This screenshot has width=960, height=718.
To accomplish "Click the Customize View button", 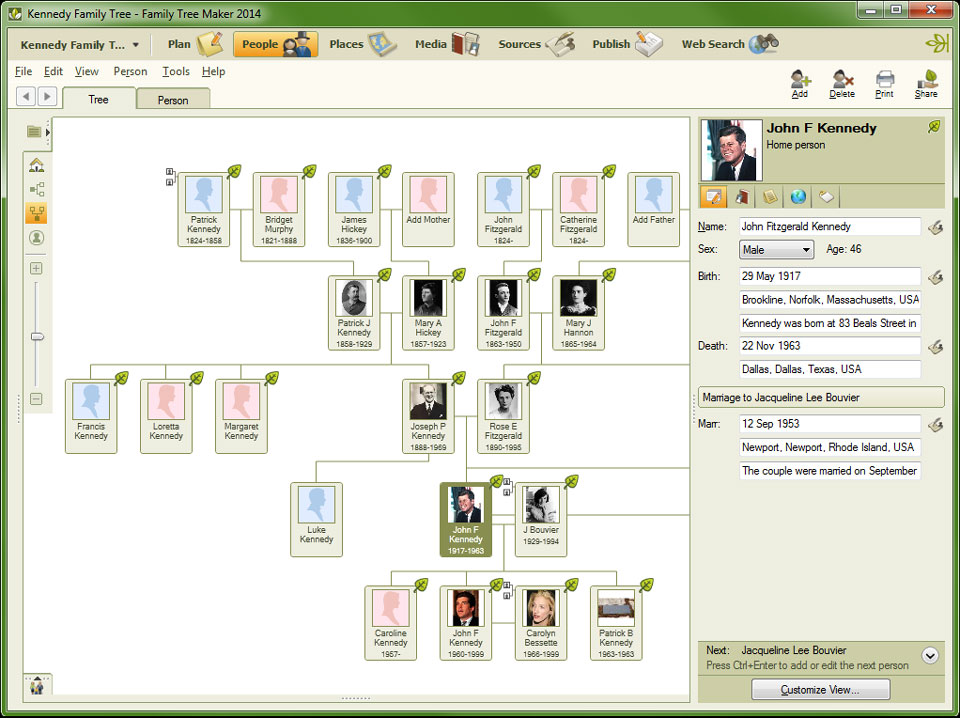I will pyautogui.click(x=820, y=689).
